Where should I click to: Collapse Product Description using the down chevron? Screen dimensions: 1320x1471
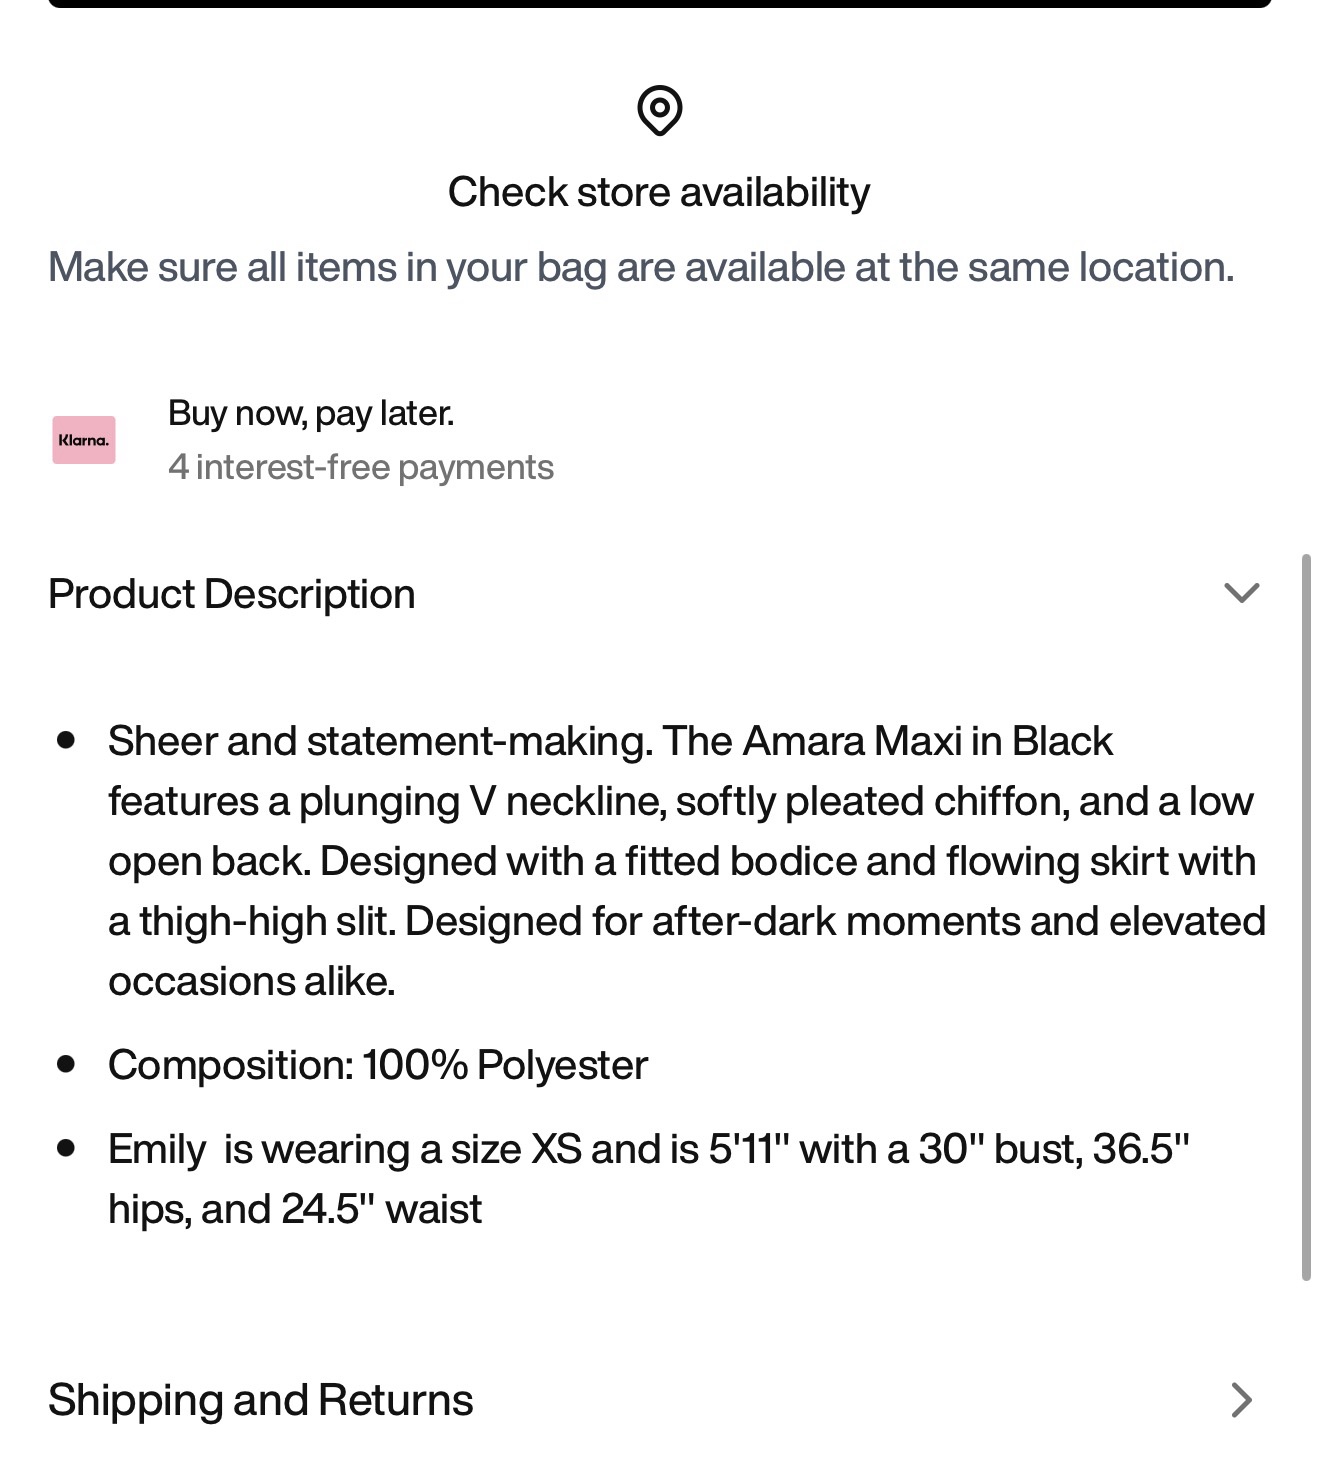coord(1241,593)
